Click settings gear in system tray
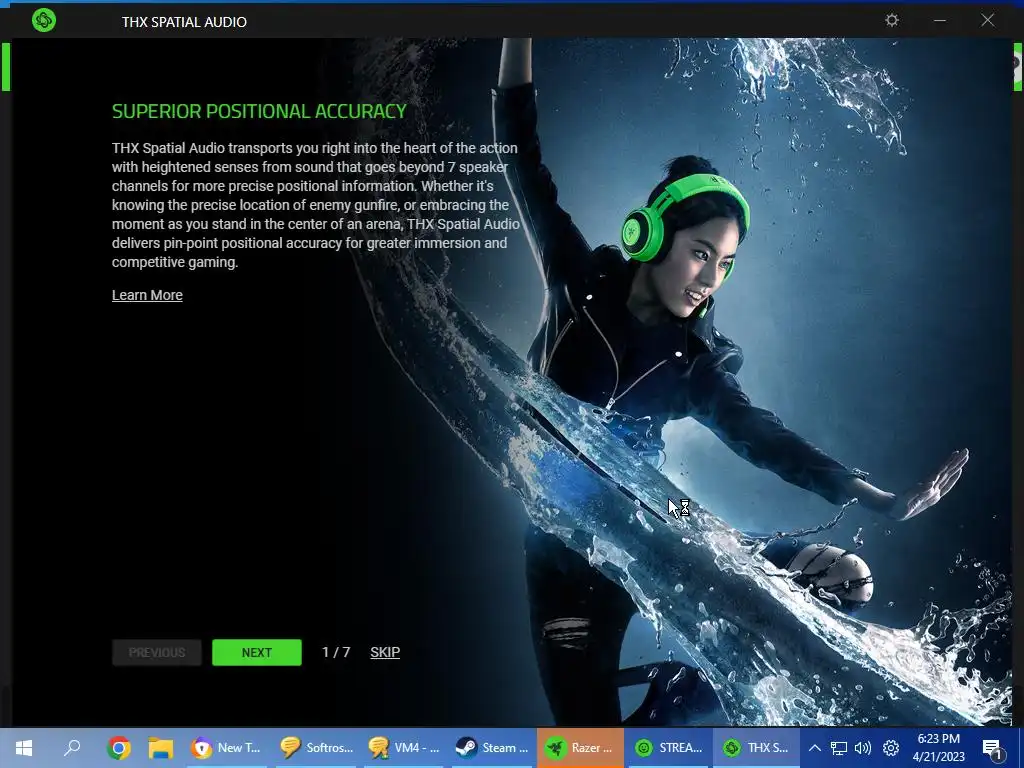Viewport: 1024px width, 768px height. click(x=891, y=748)
